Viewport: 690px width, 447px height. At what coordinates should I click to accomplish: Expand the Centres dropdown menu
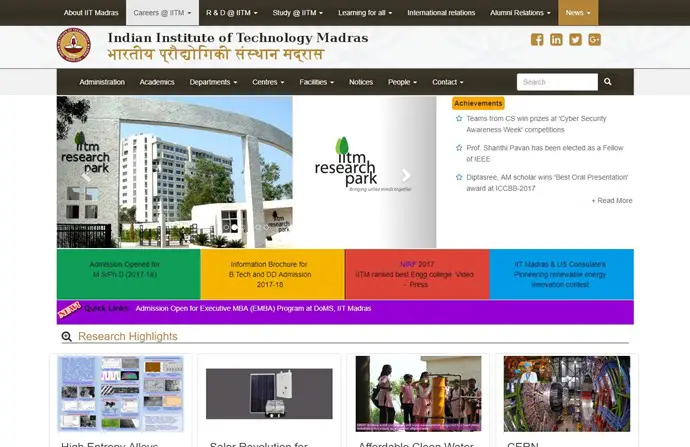(268, 82)
